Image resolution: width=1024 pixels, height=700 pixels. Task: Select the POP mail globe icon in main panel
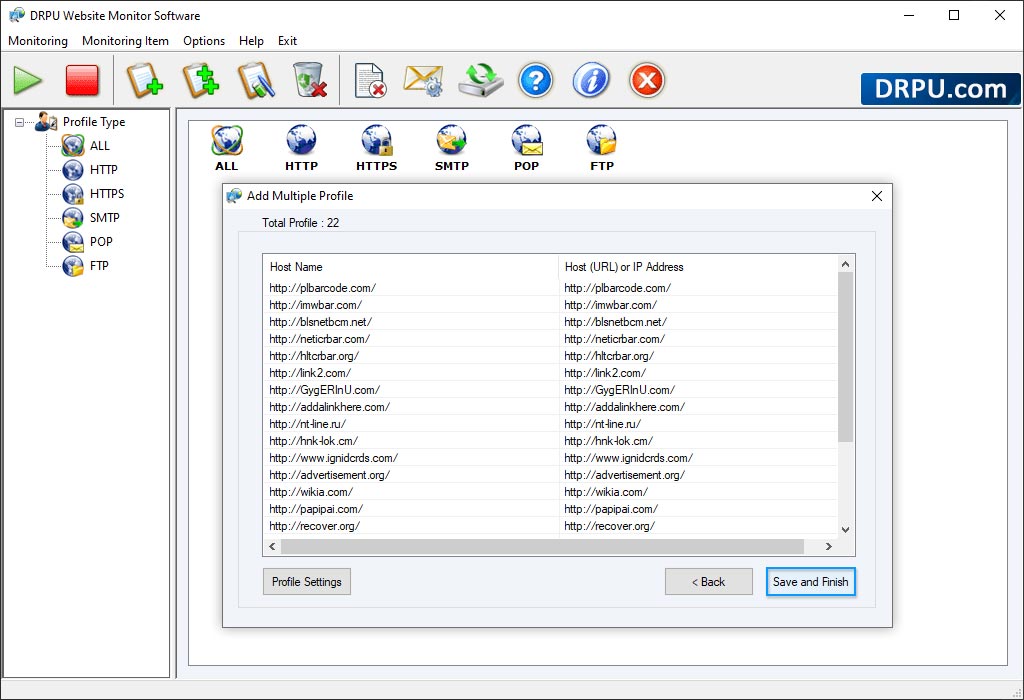(526, 148)
